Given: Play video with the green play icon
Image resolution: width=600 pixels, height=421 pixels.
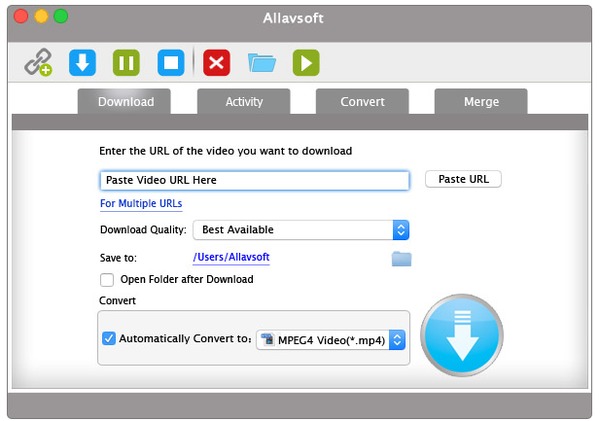Looking at the screenshot, I should pyautogui.click(x=306, y=62).
